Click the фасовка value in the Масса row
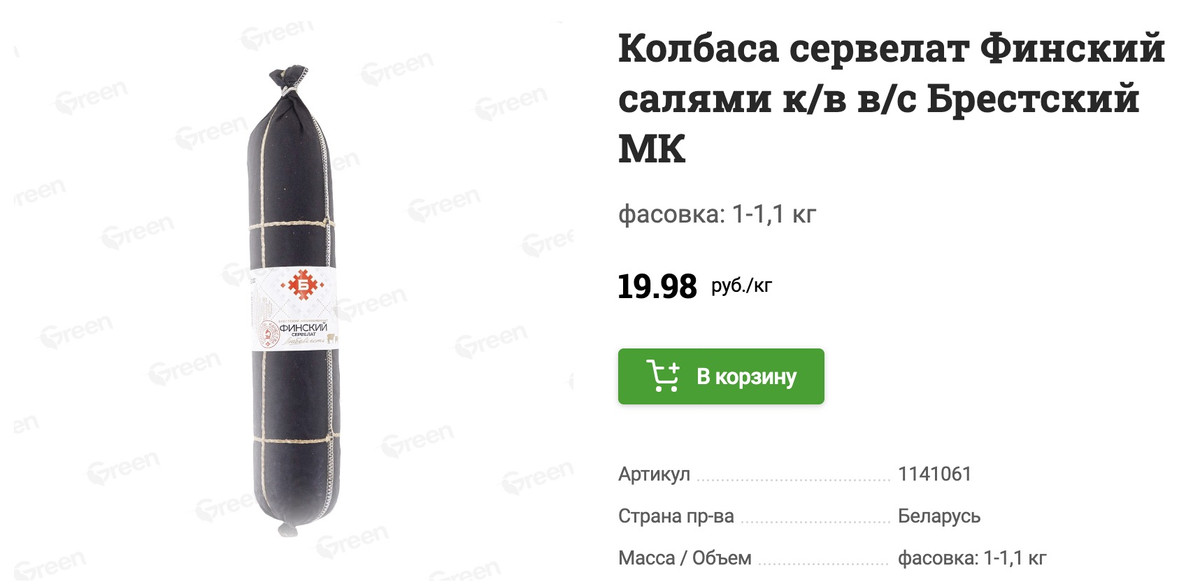Image resolution: width=1200 pixels, height=585 pixels. 972,559
